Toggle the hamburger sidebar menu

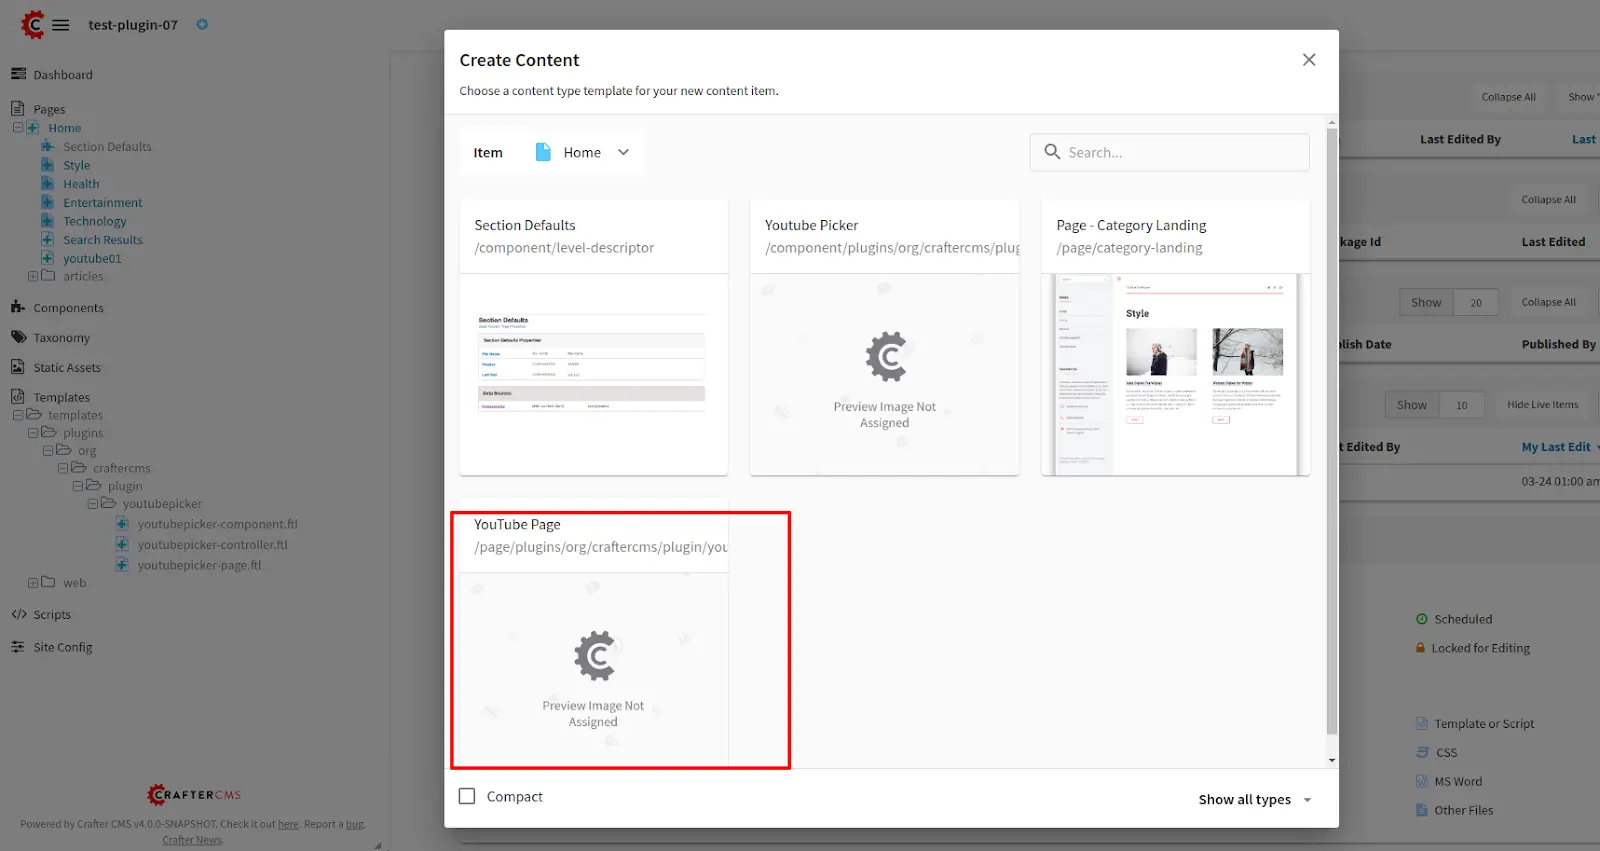pyautogui.click(x=61, y=25)
